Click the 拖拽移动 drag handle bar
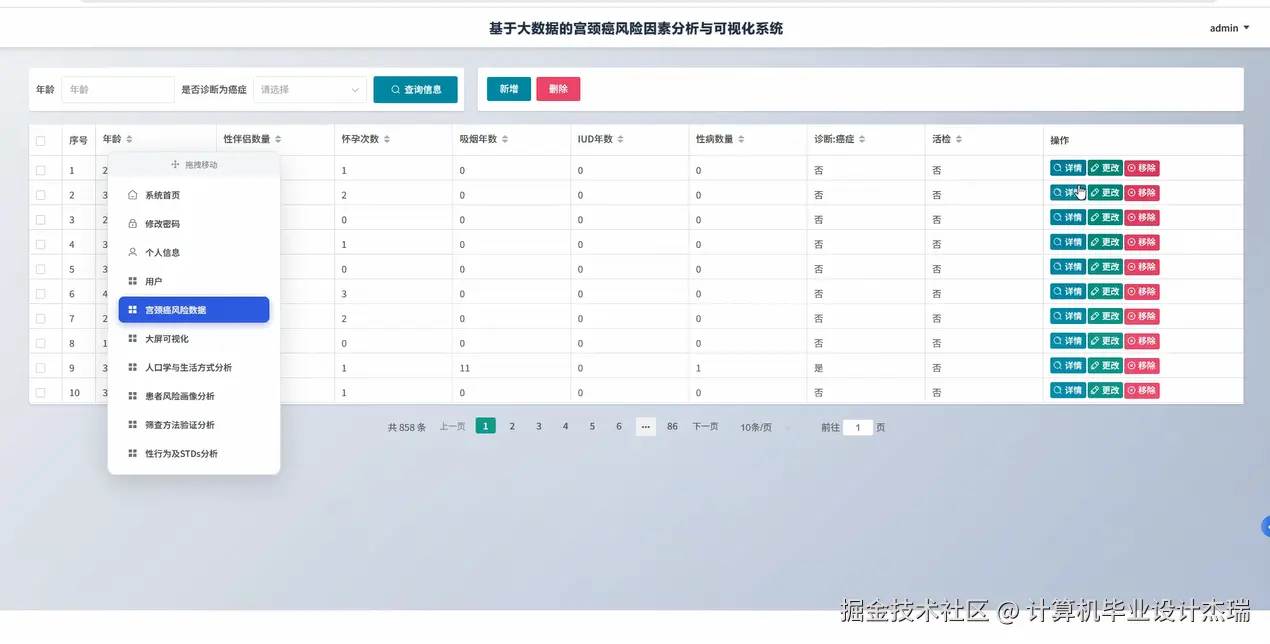 pos(194,164)
